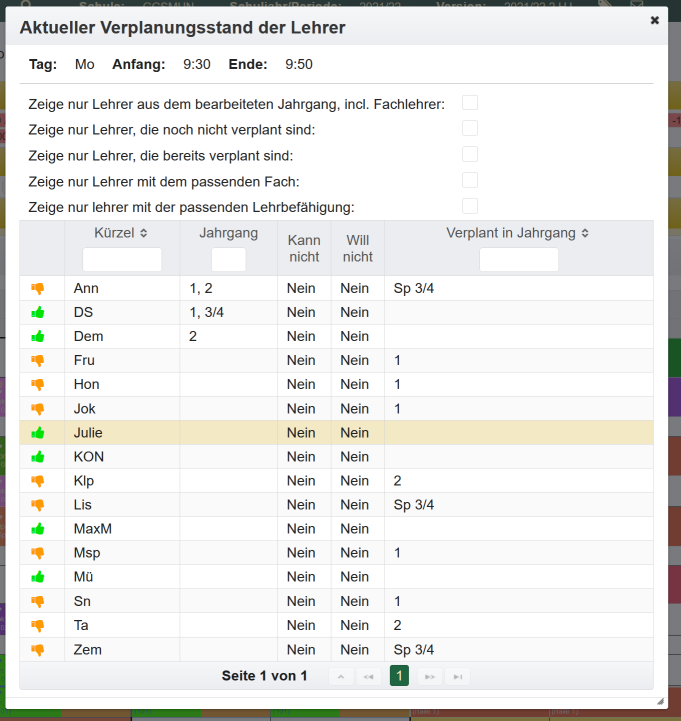Viewport: 681px width, 721px height.
Task: Enable filter for teachers not yet scheduled
Action: pos(470,129)
